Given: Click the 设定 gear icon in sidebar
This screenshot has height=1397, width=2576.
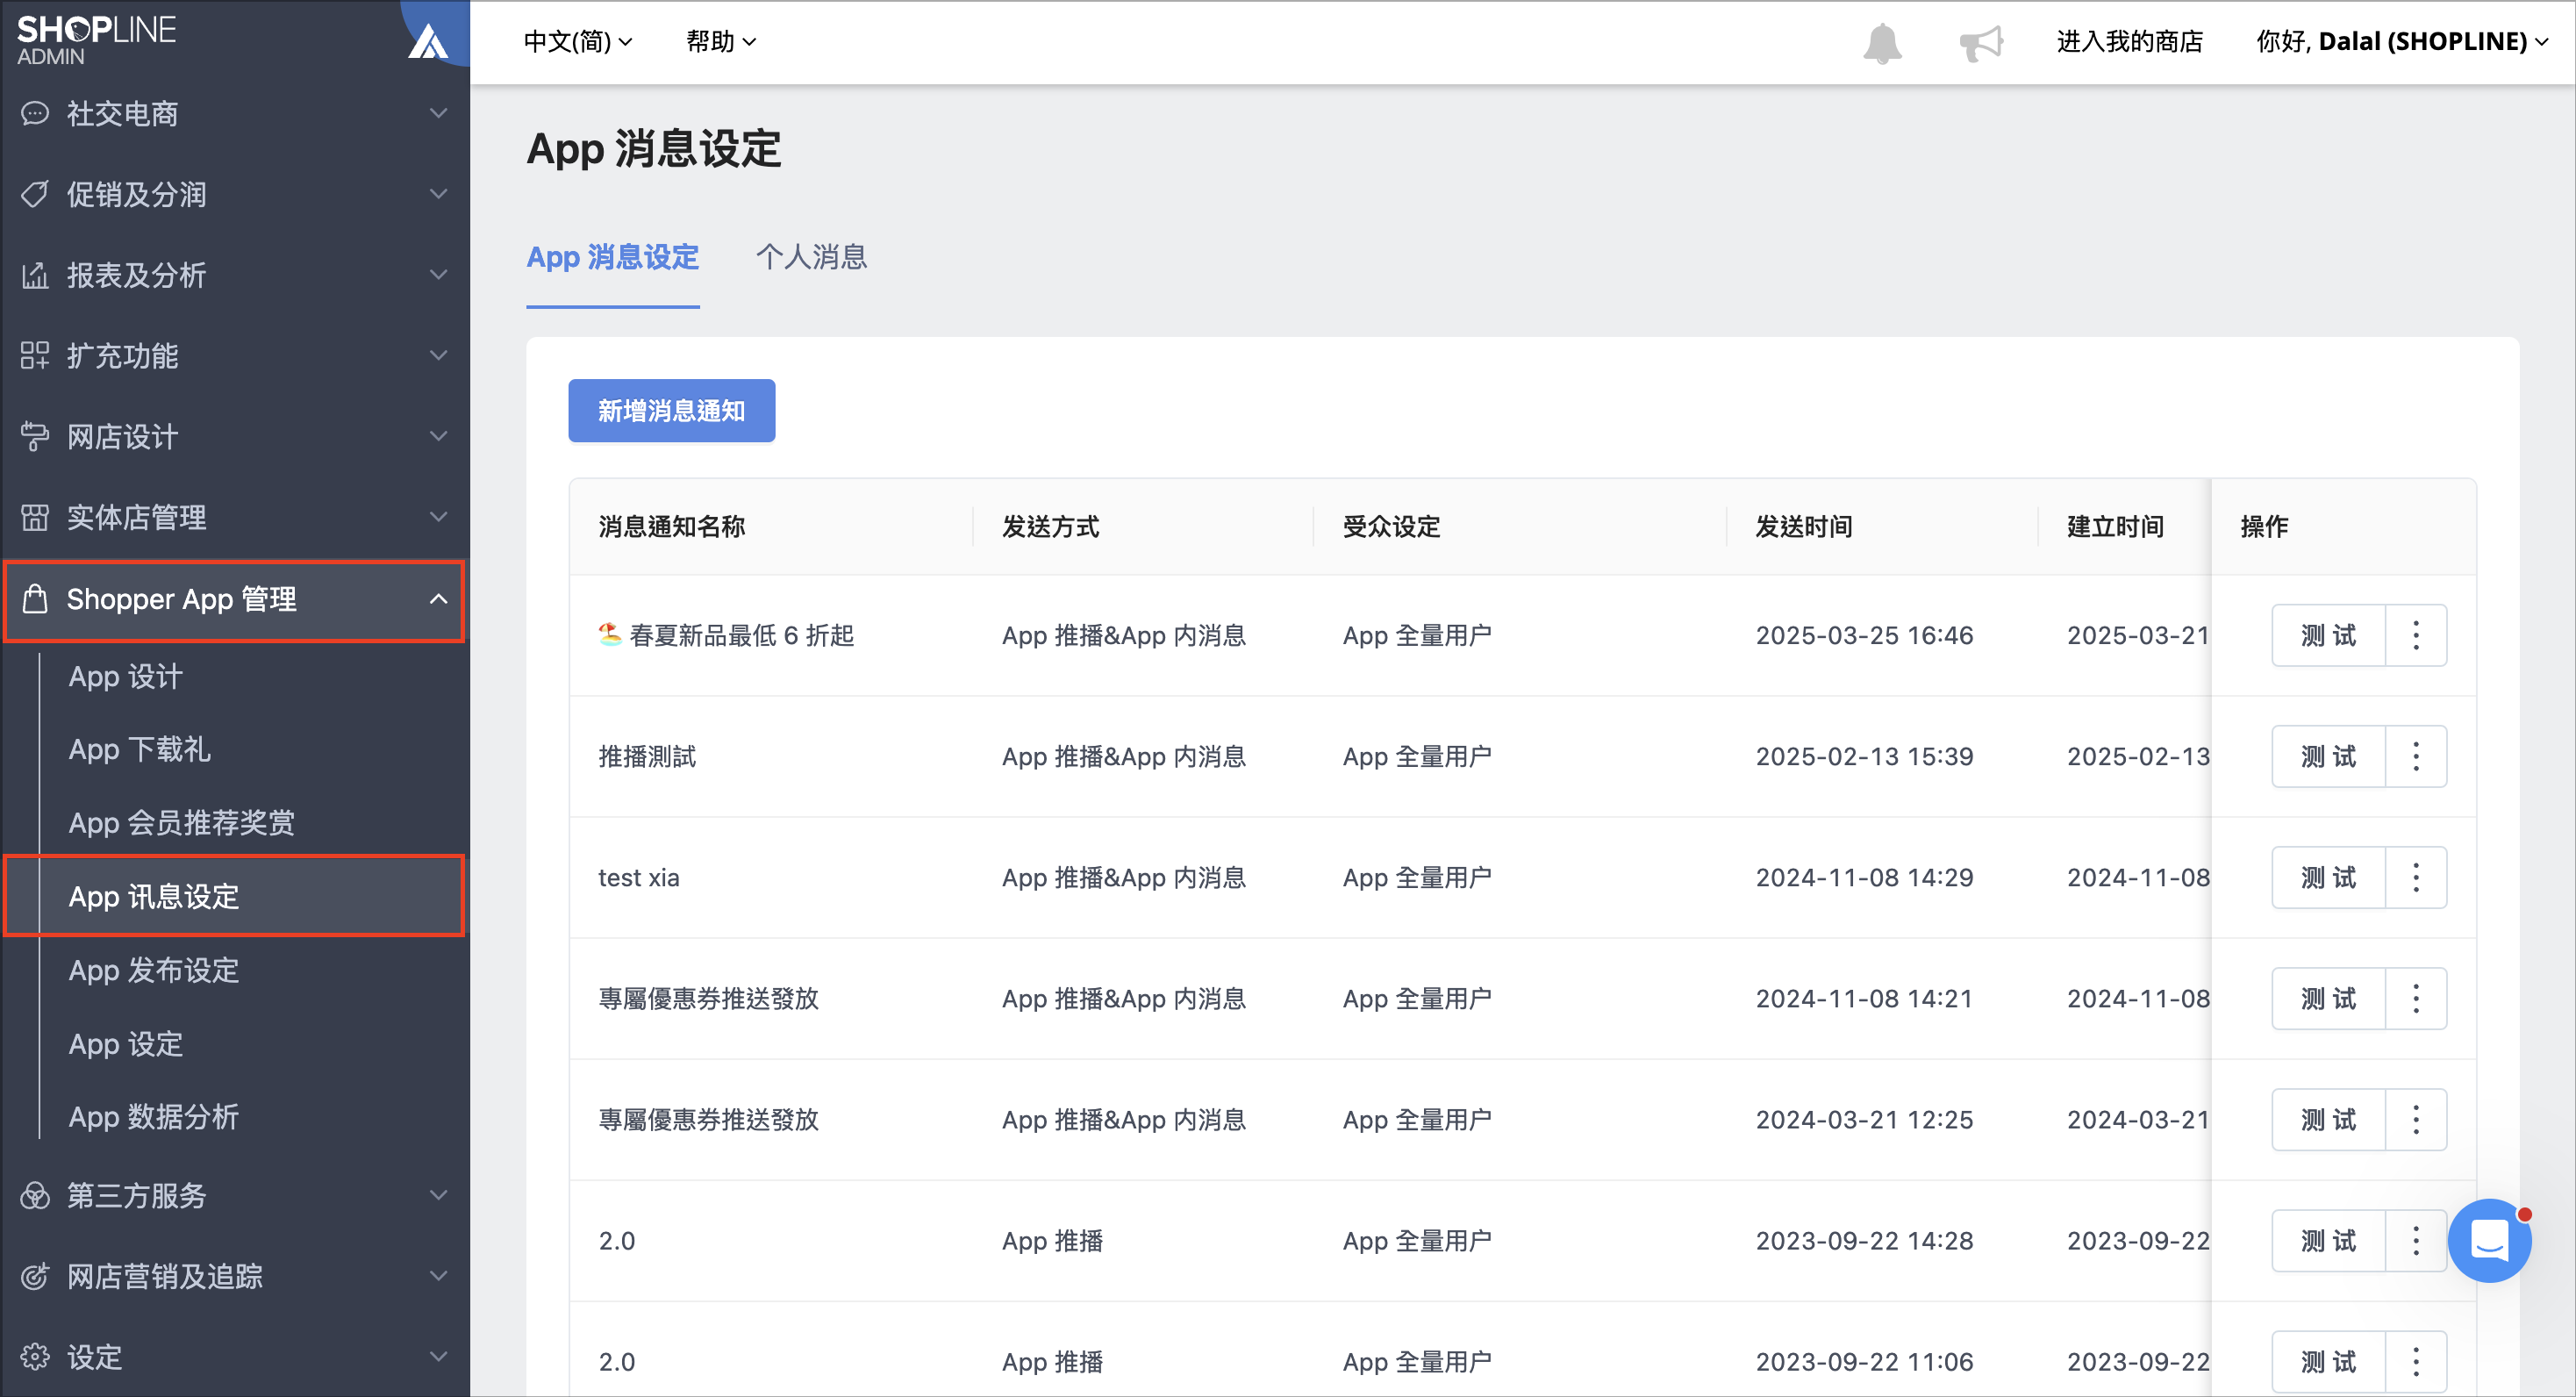Looking at the screenshot, I should pos(35,1357).
